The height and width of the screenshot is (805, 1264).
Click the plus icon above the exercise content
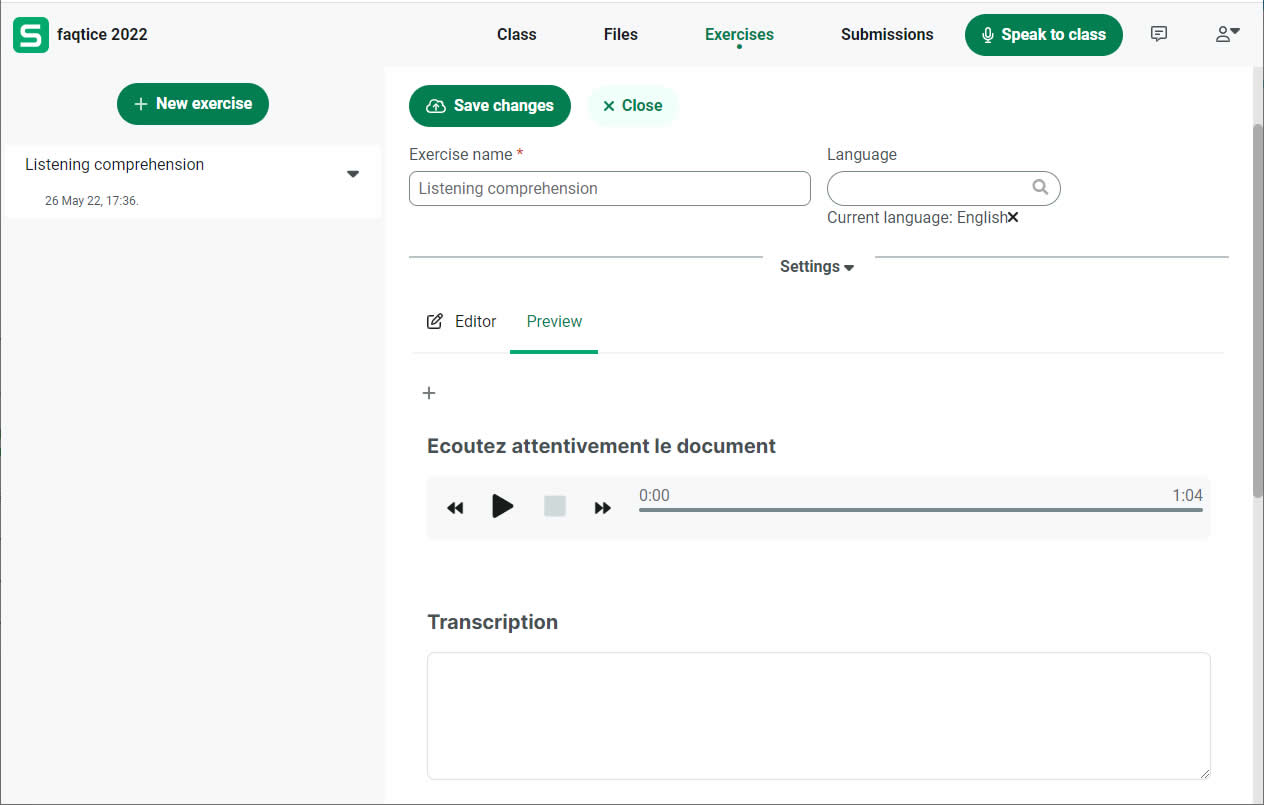coord(429,393)
